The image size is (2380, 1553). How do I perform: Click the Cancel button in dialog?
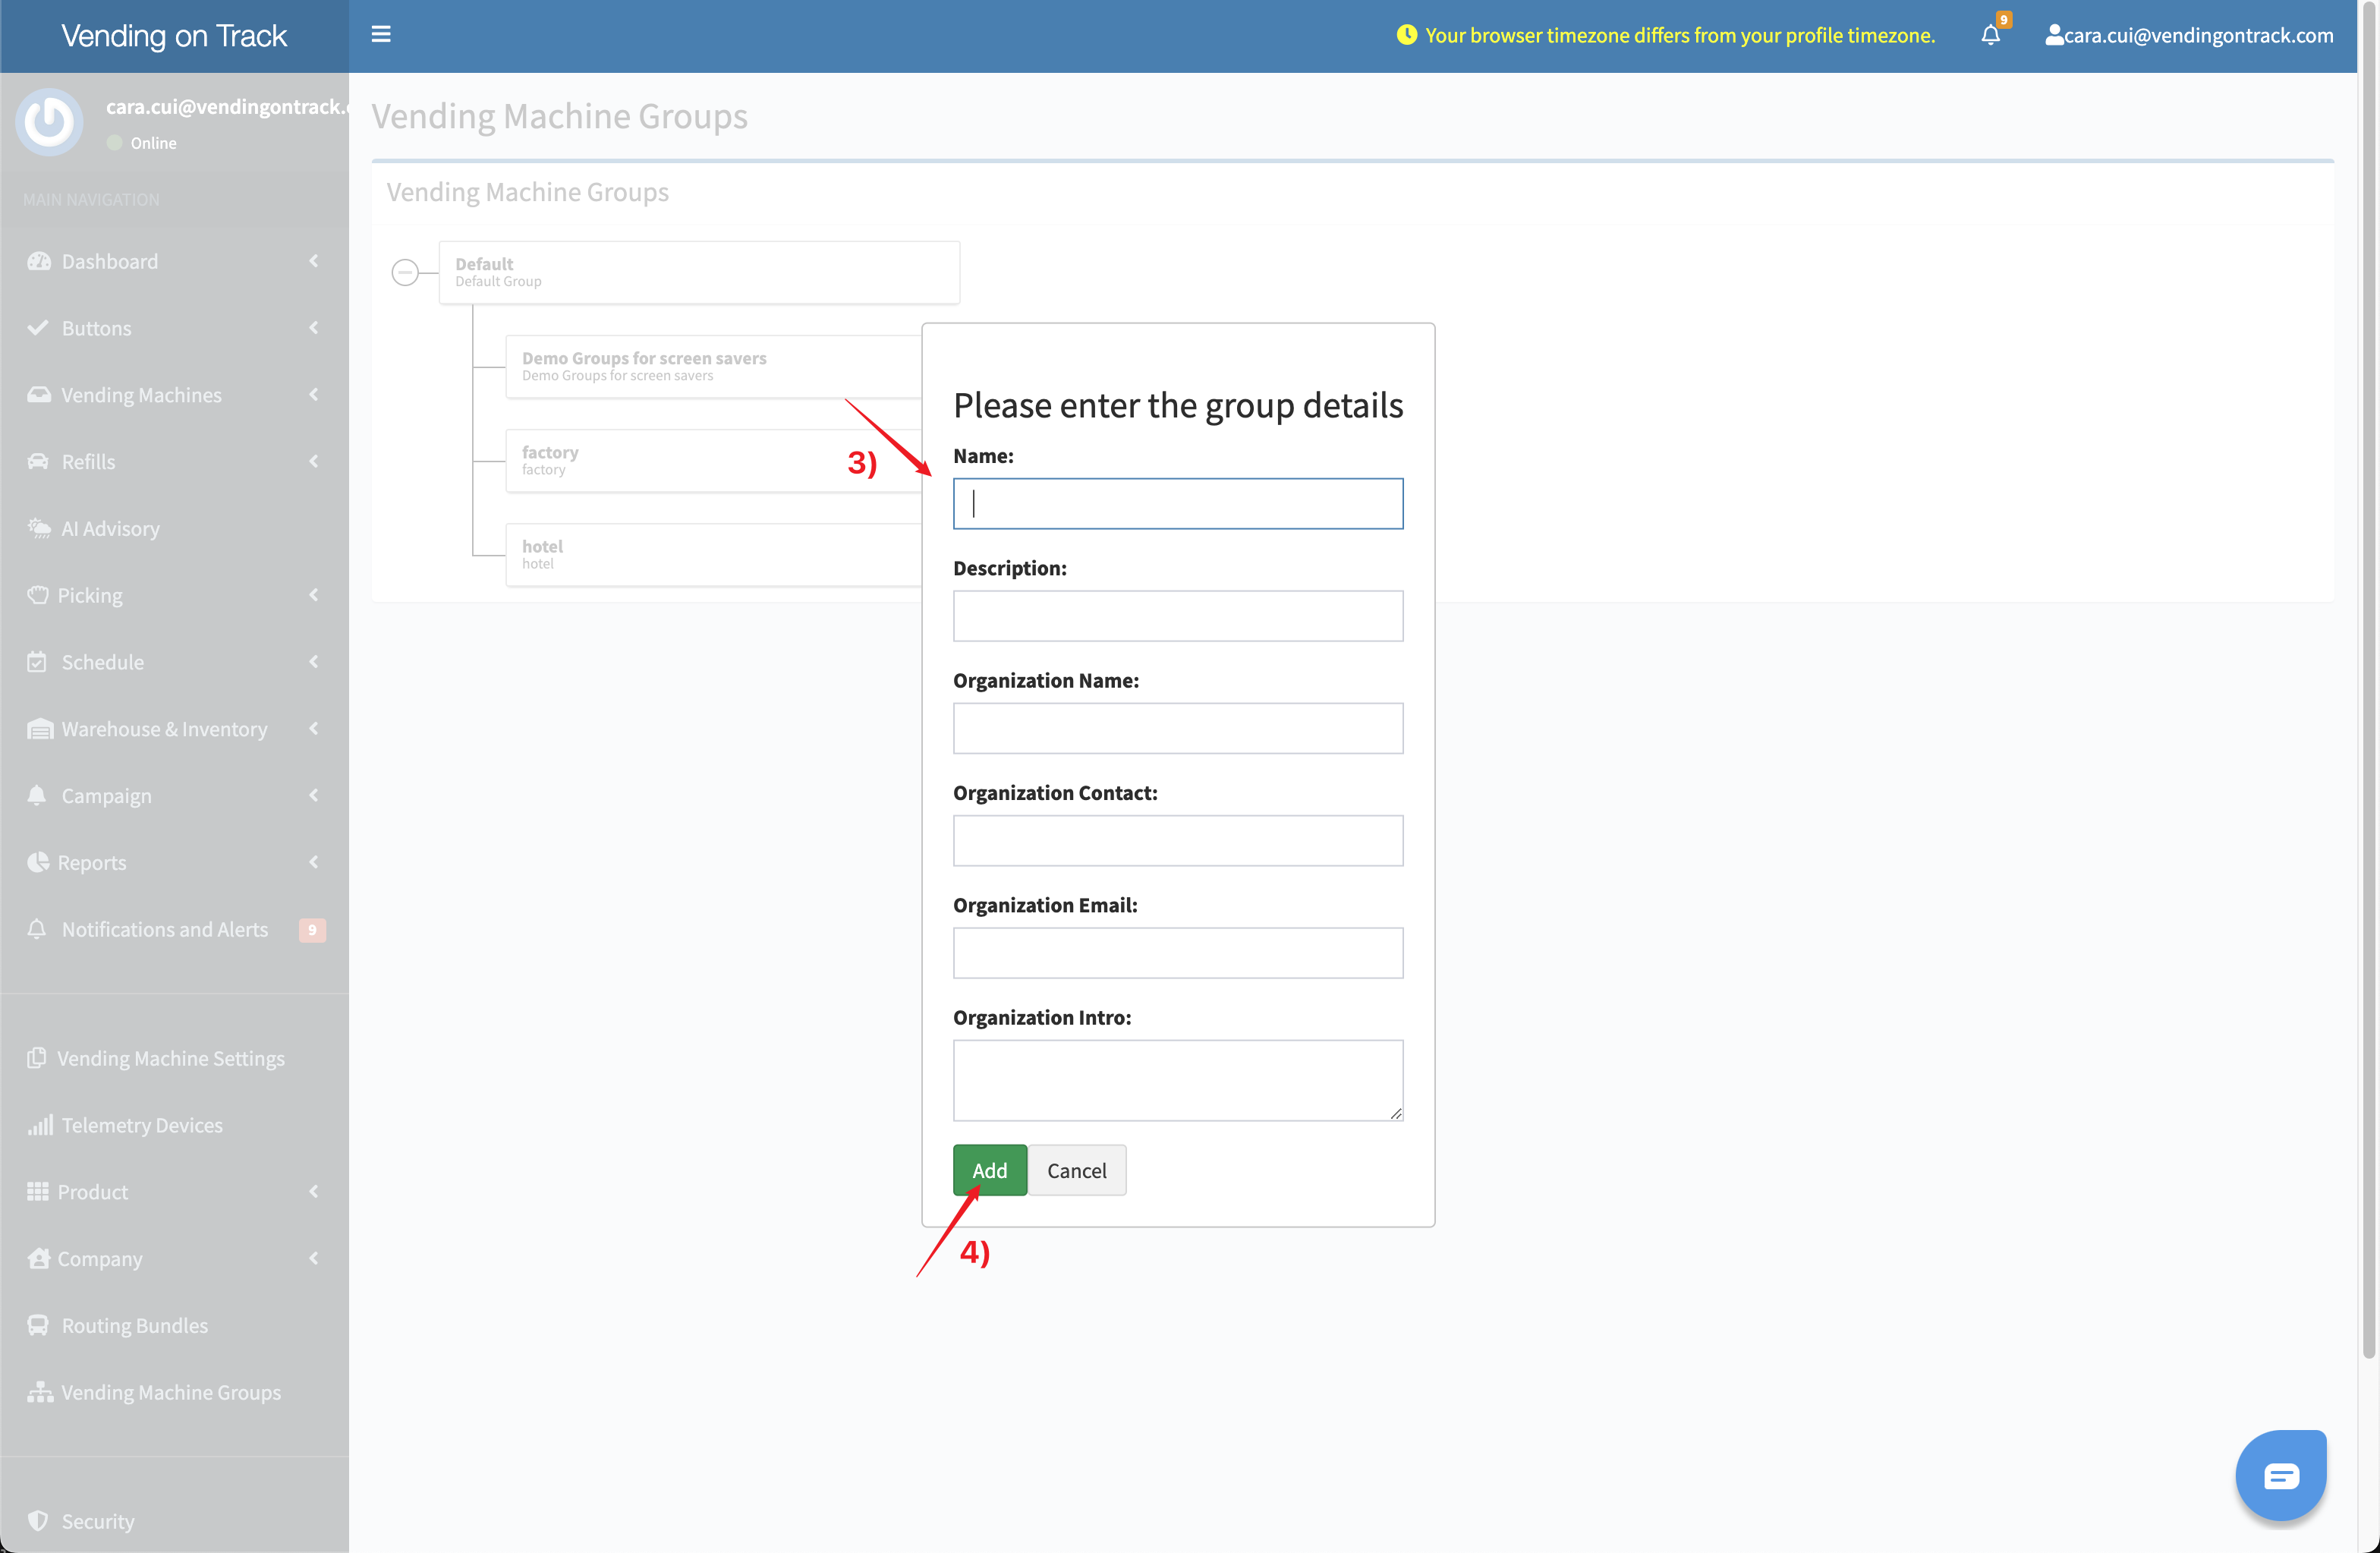pyautogui.click(x=1077, y=1170)
